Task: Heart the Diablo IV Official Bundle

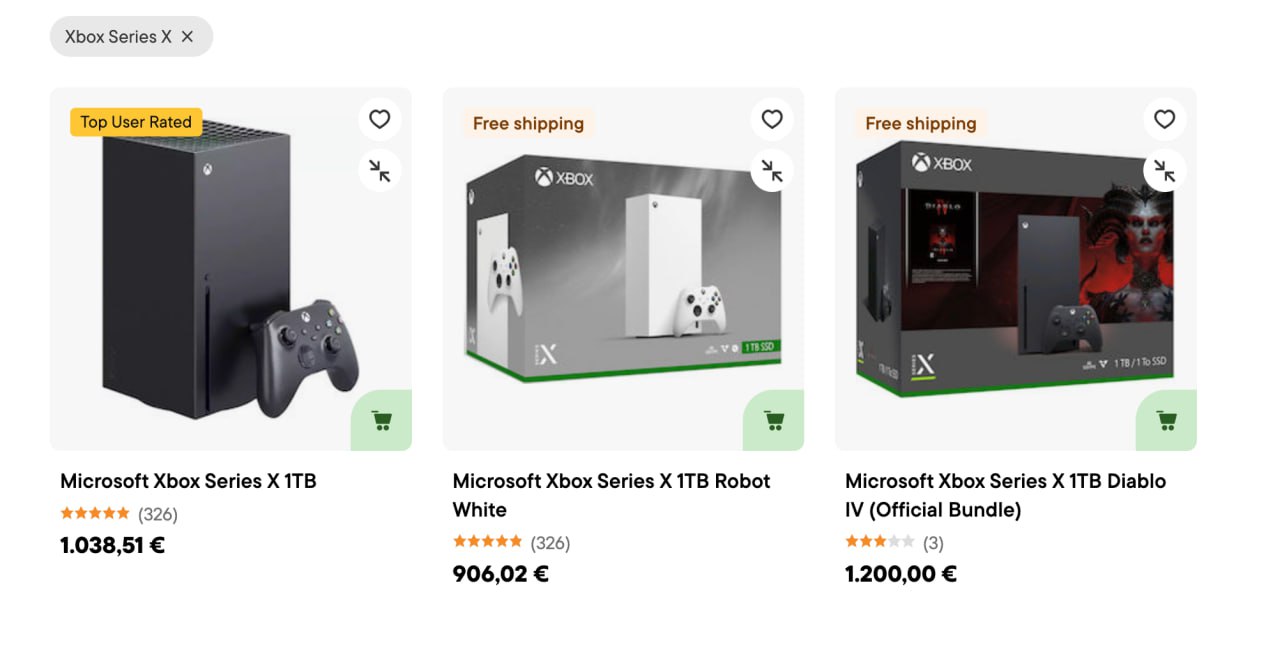Action: [1165, 120]
